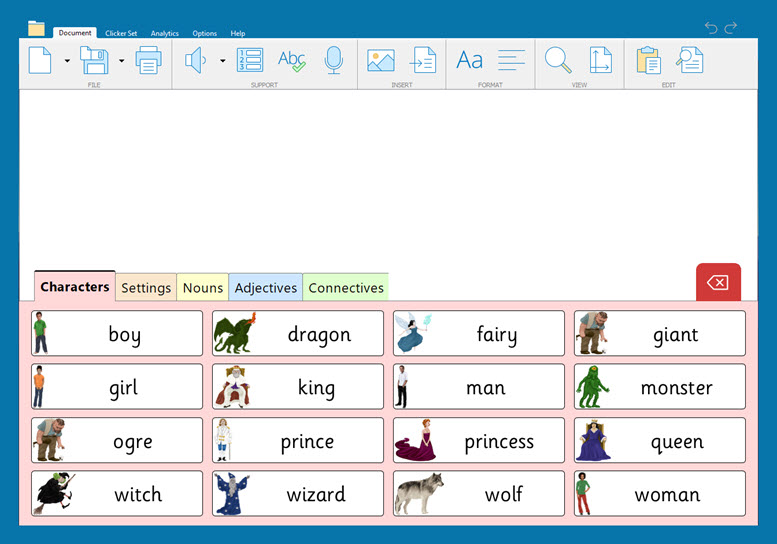Click the magnifying glass zoom icon
This screenshot has width=777, height=544.
pyautogui.click(x=557, y=61)
